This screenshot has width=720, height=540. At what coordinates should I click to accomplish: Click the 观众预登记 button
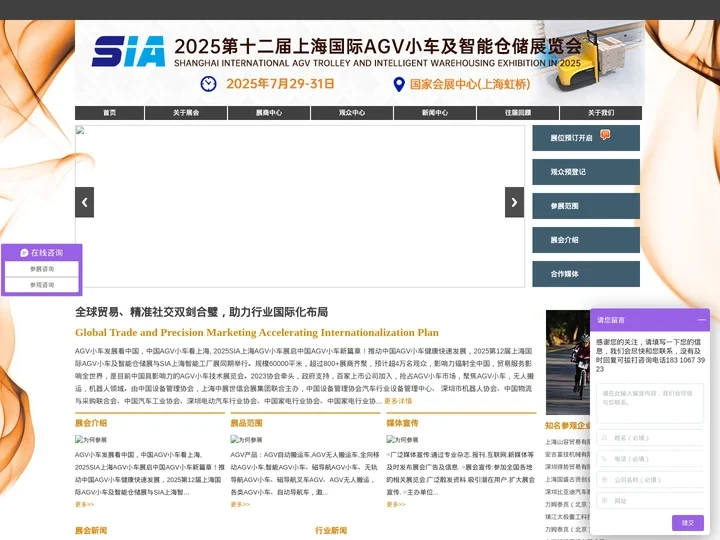point(586,172)
